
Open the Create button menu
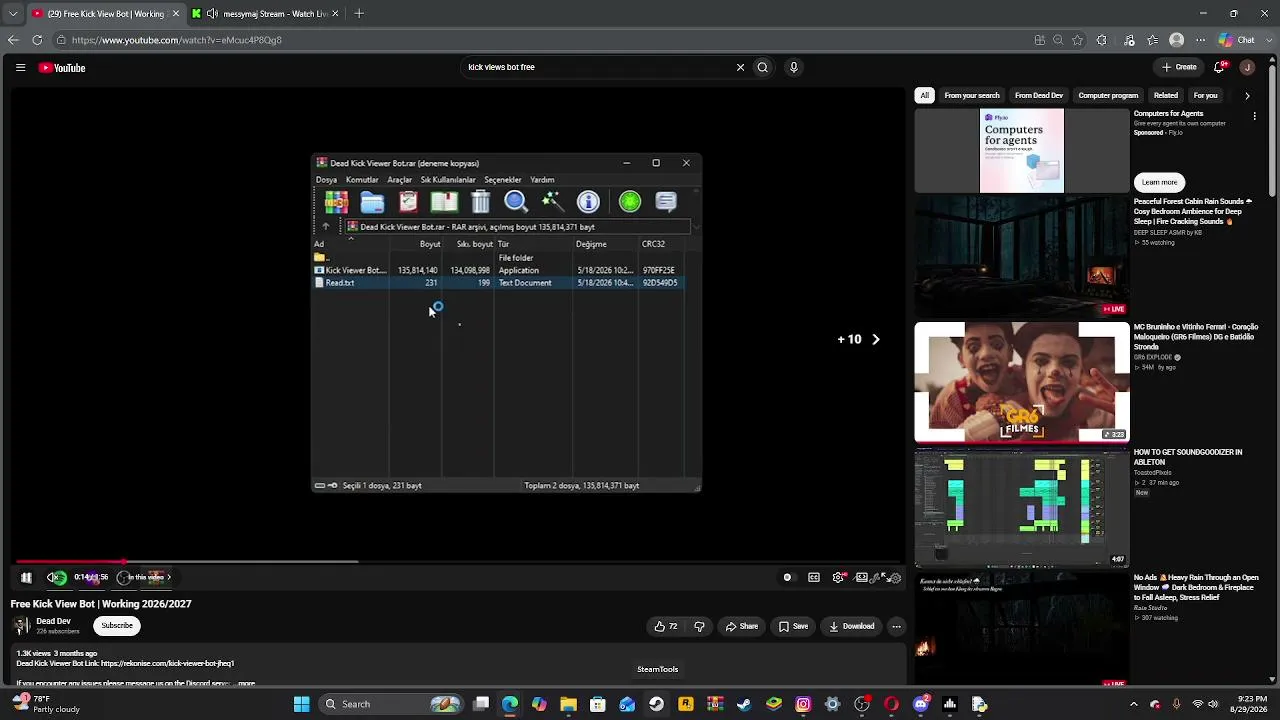click(1179, 67)
